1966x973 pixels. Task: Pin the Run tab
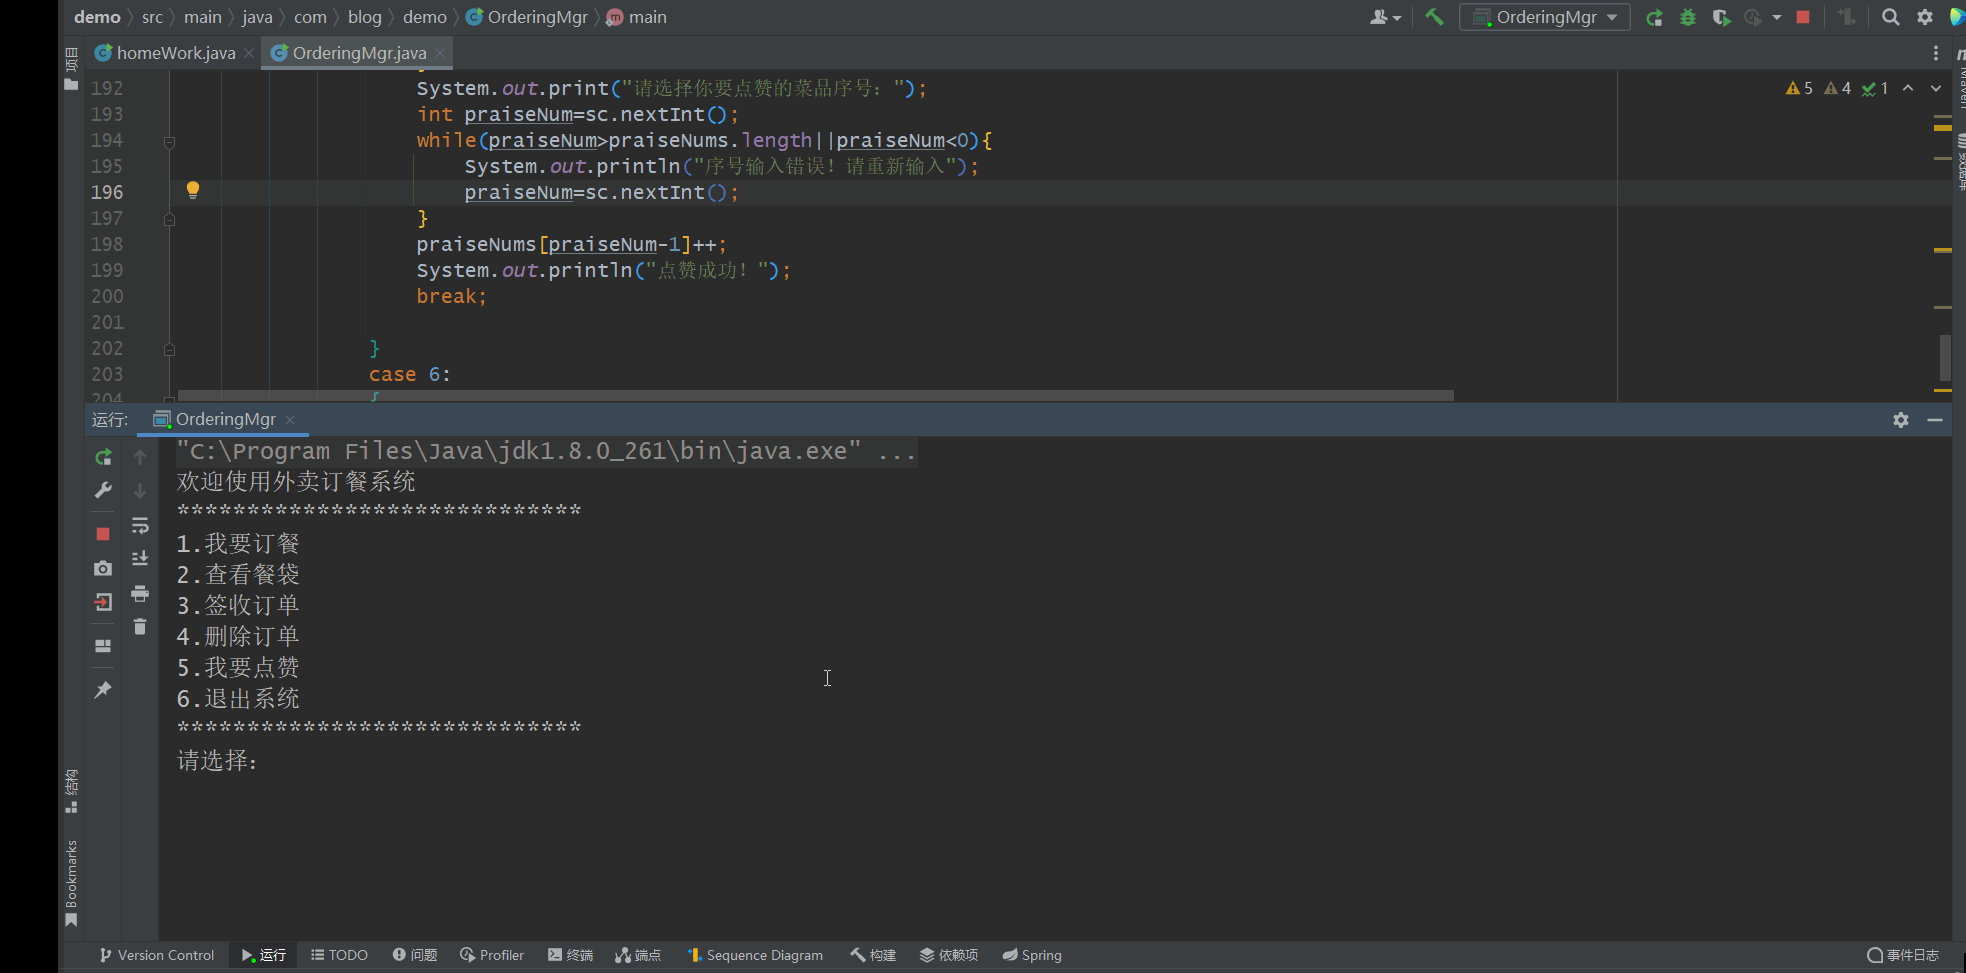[103, 690]
